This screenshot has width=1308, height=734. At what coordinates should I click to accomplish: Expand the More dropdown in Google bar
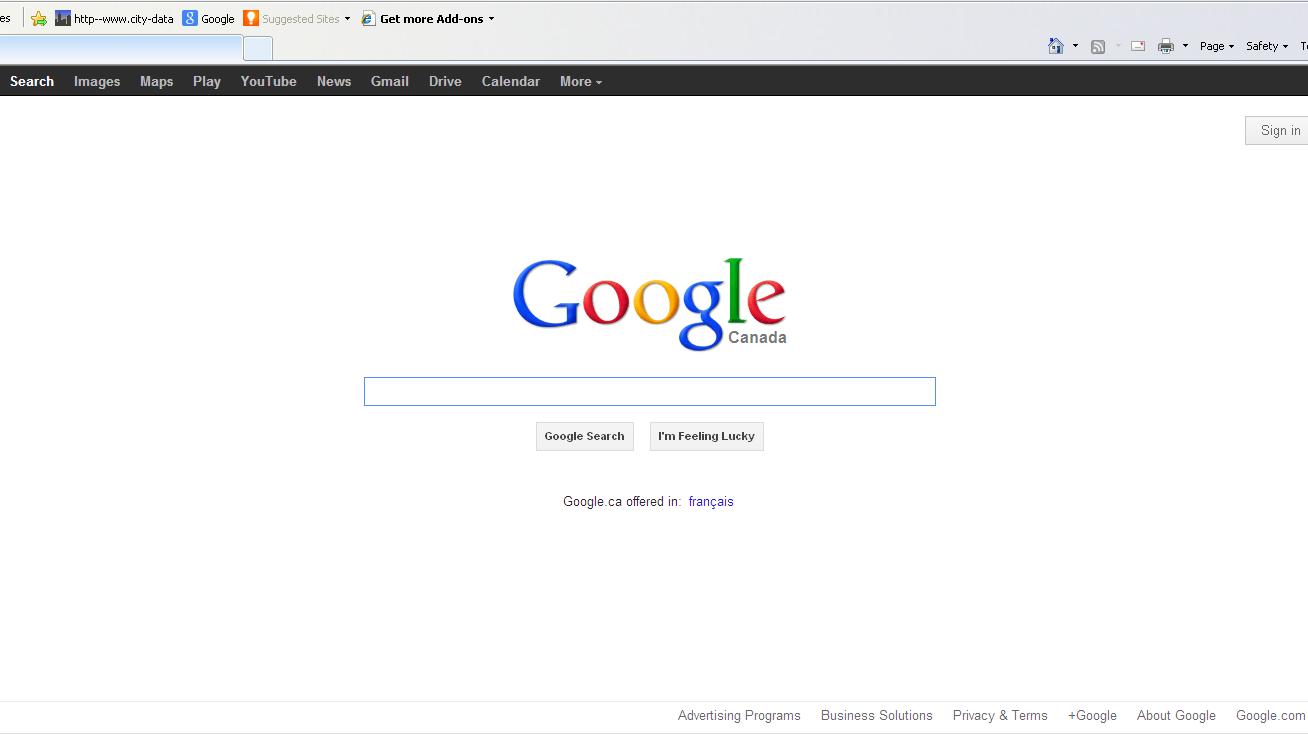581,81
